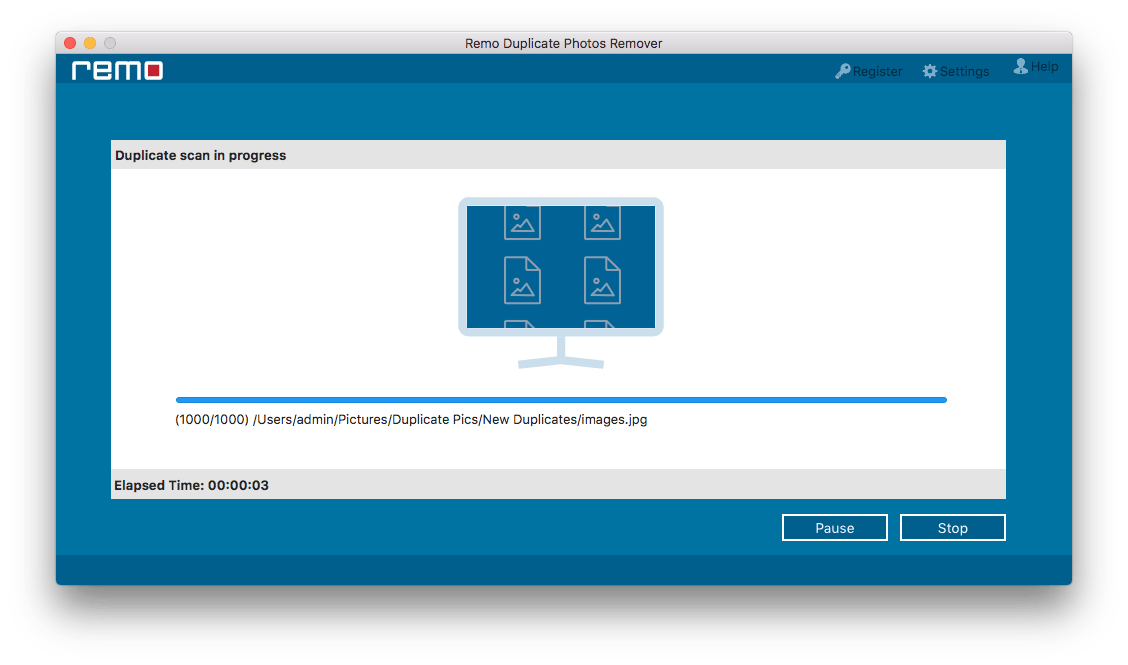The image size is (1128, 665).
Task: Click the Help person icon
Action: pyautogui.click(x=1020, y=67)
